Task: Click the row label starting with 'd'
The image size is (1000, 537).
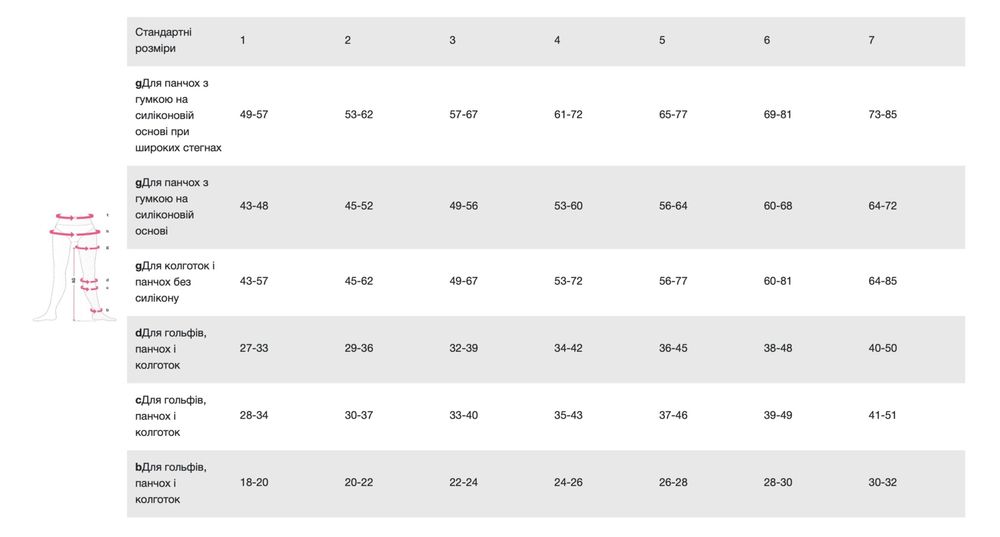Action: click(171, 349)
